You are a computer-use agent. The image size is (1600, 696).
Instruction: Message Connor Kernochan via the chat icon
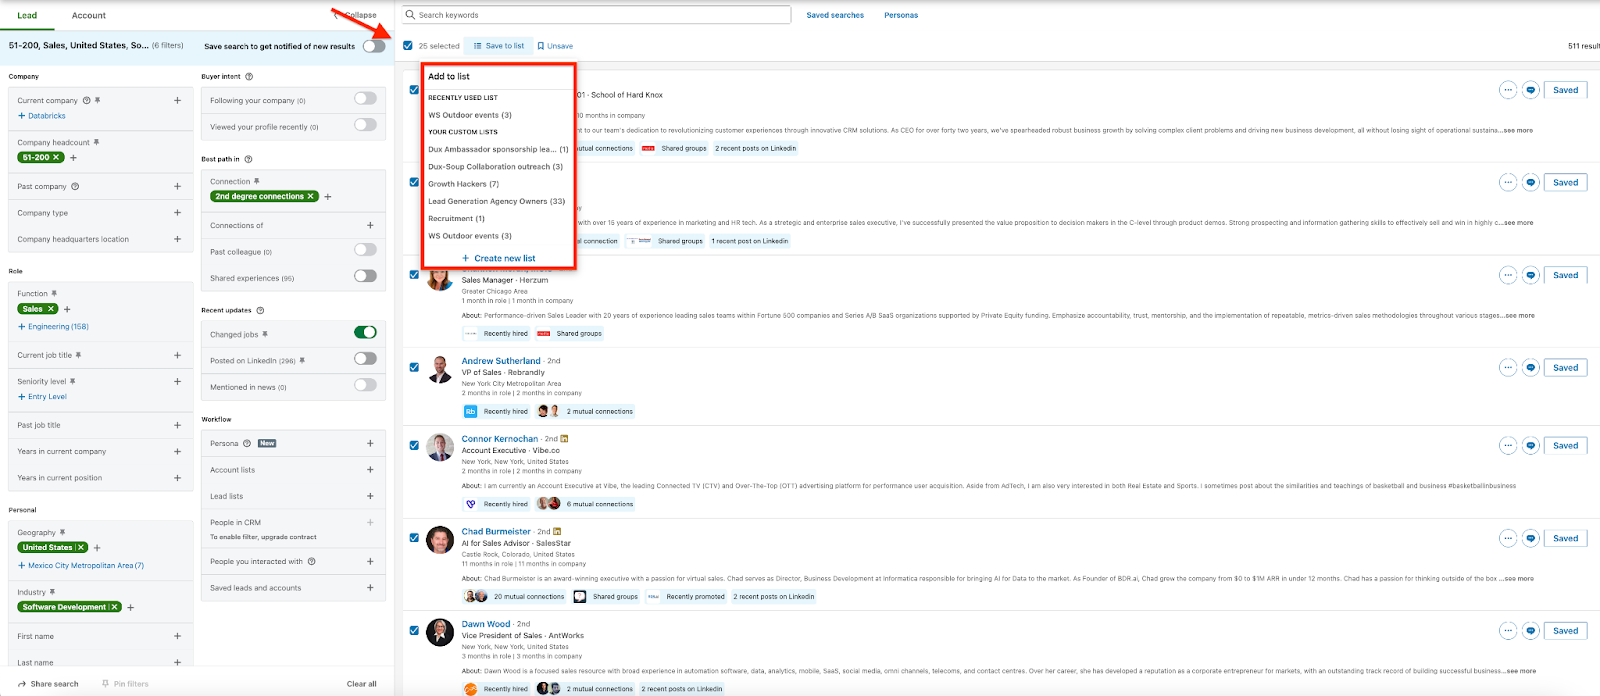pos(1530,446)
